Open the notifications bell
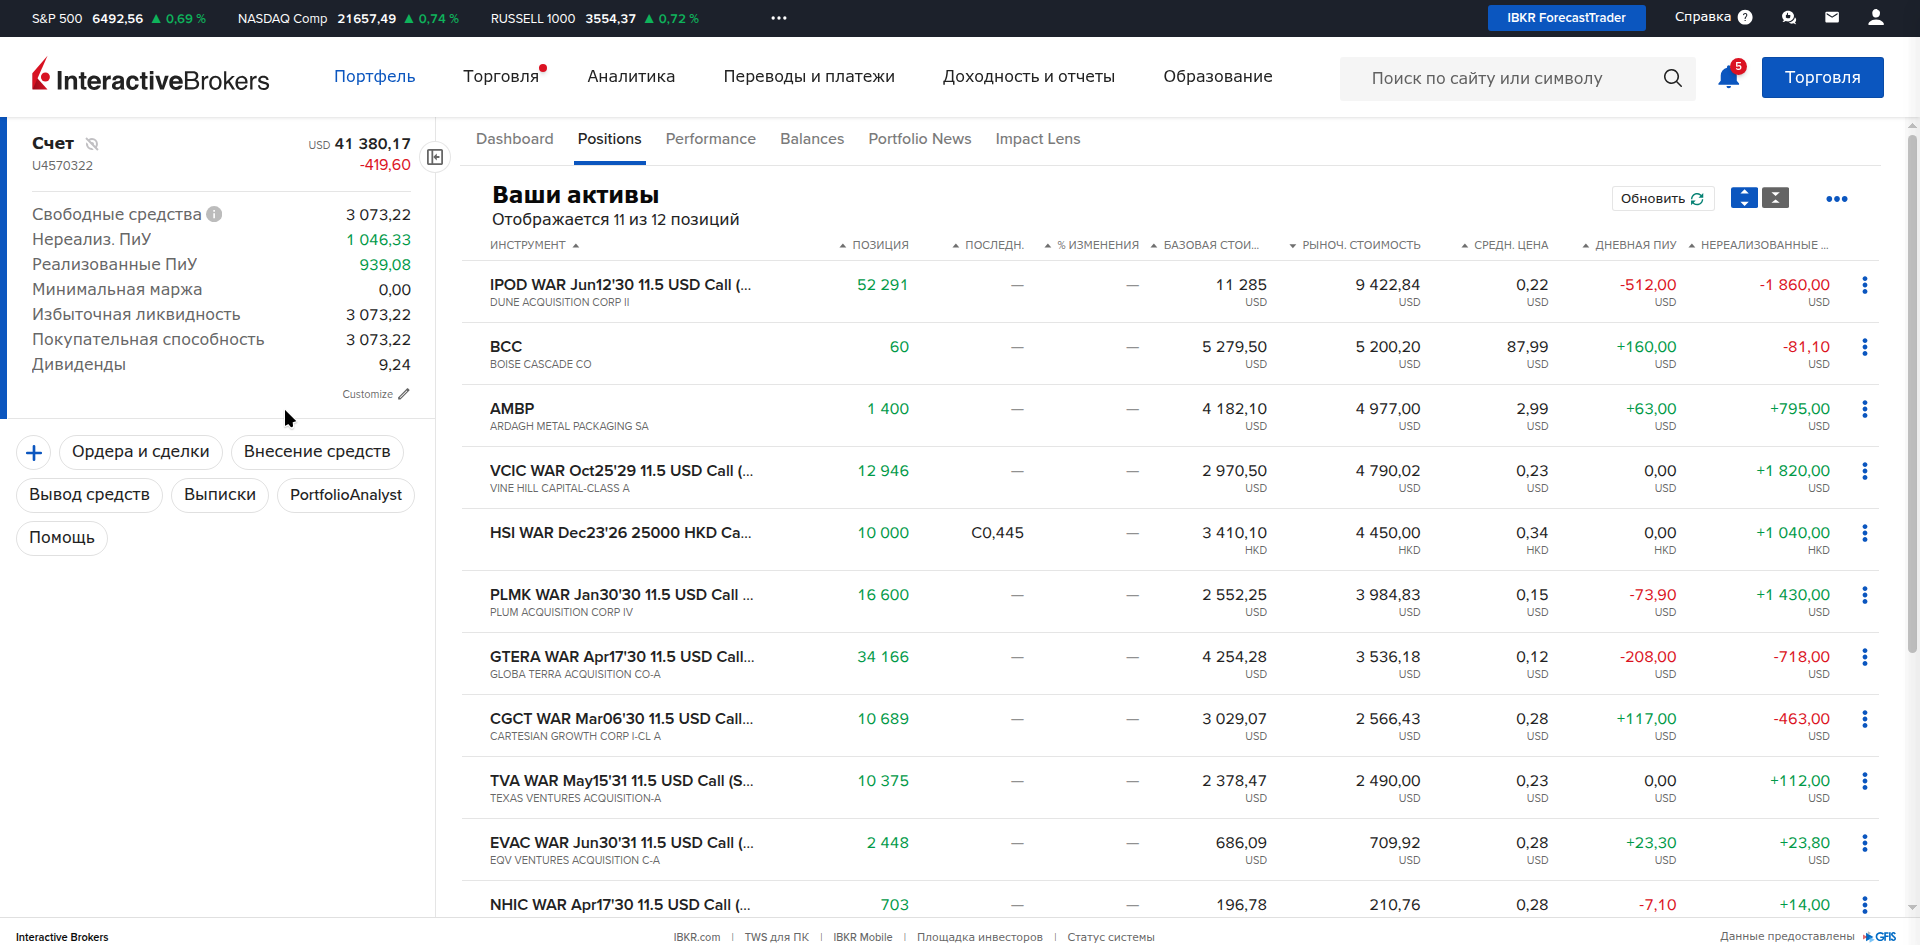Screen dimensions: 1920x945 pos(1728,77)
